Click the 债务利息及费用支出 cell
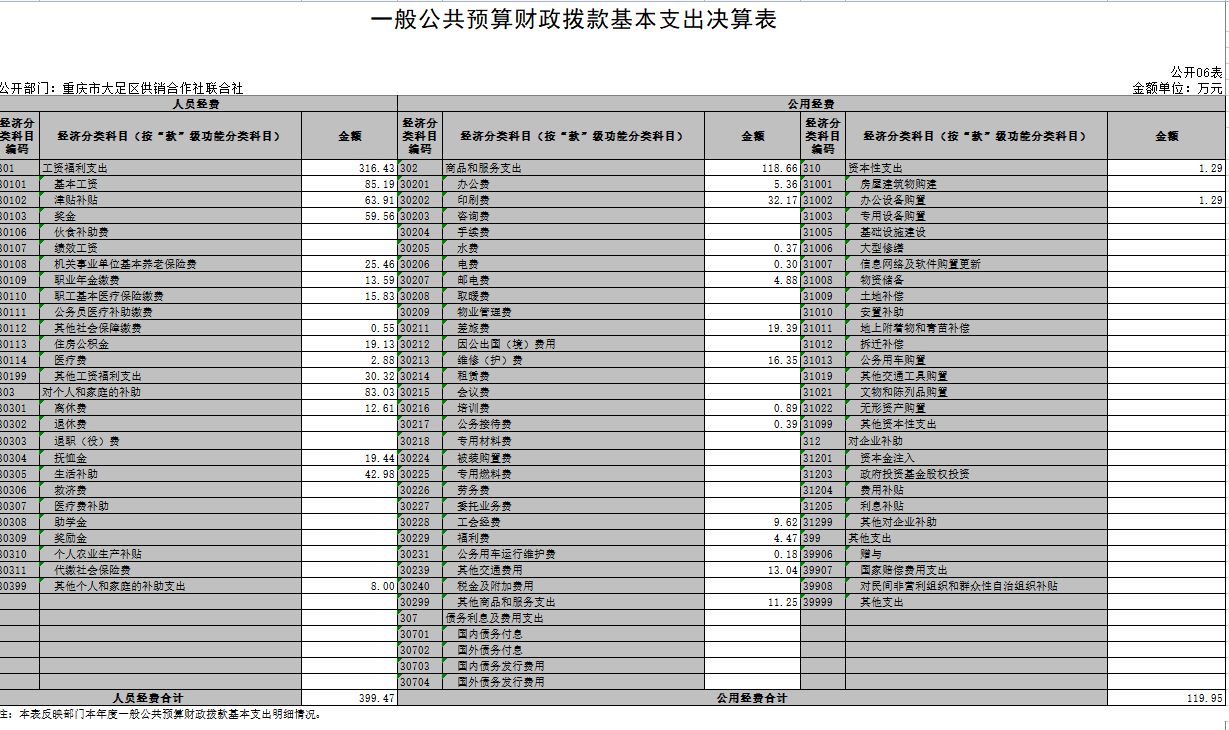 pyautogui.click(x=574, y=618)
